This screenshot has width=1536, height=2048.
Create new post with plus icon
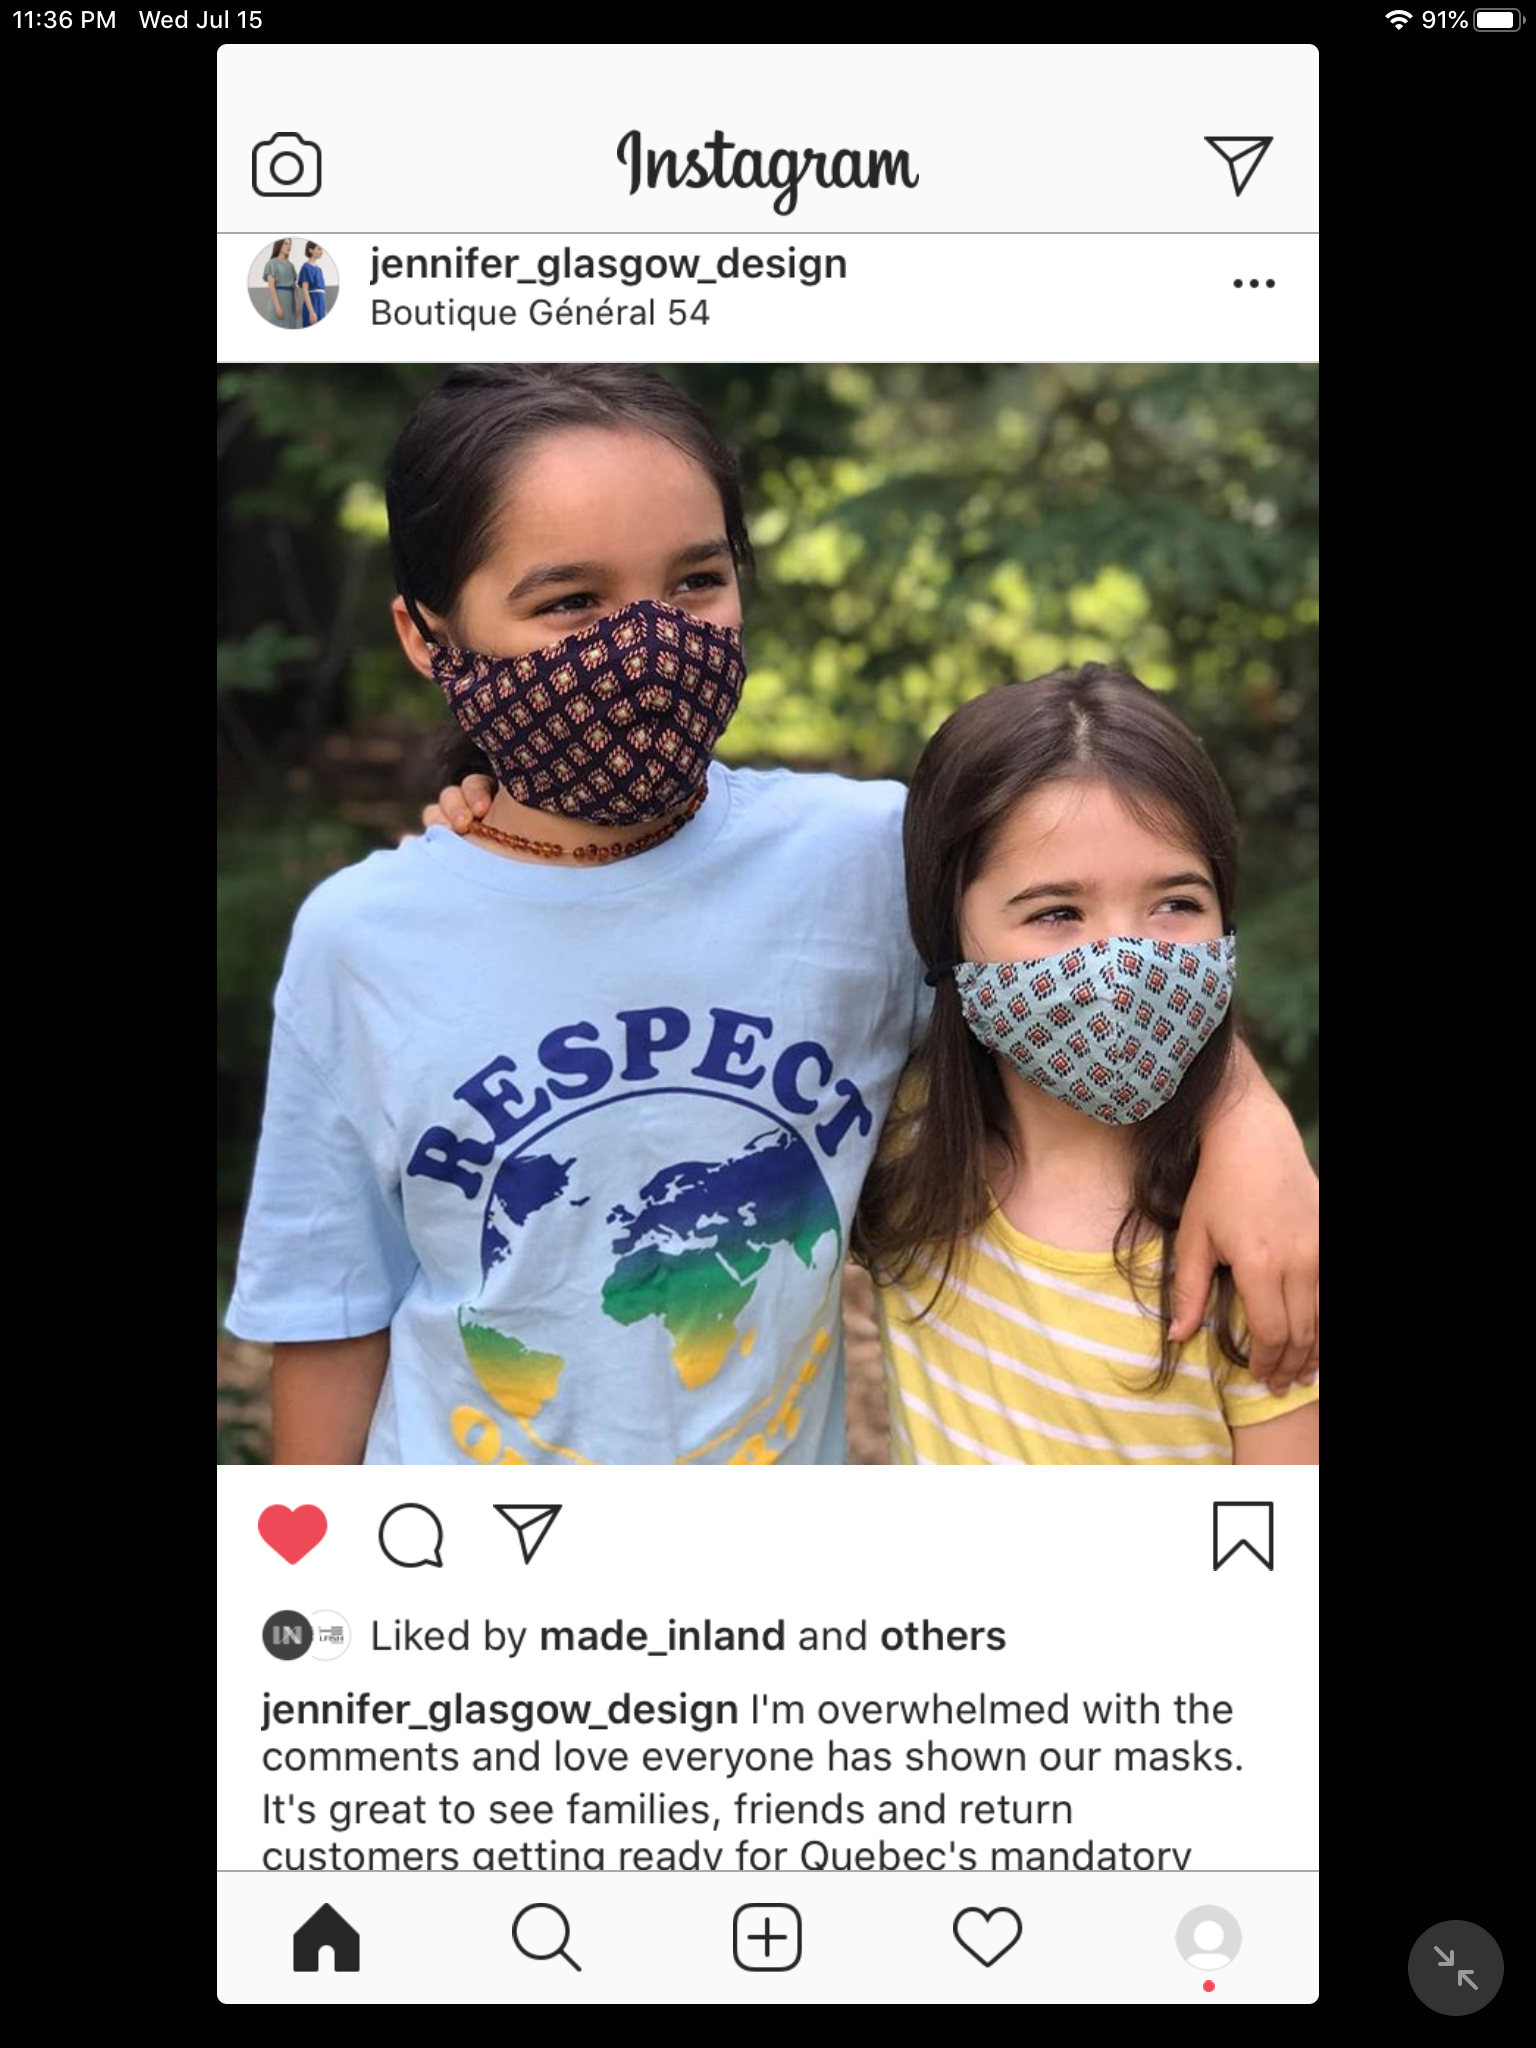[767, 1938]
